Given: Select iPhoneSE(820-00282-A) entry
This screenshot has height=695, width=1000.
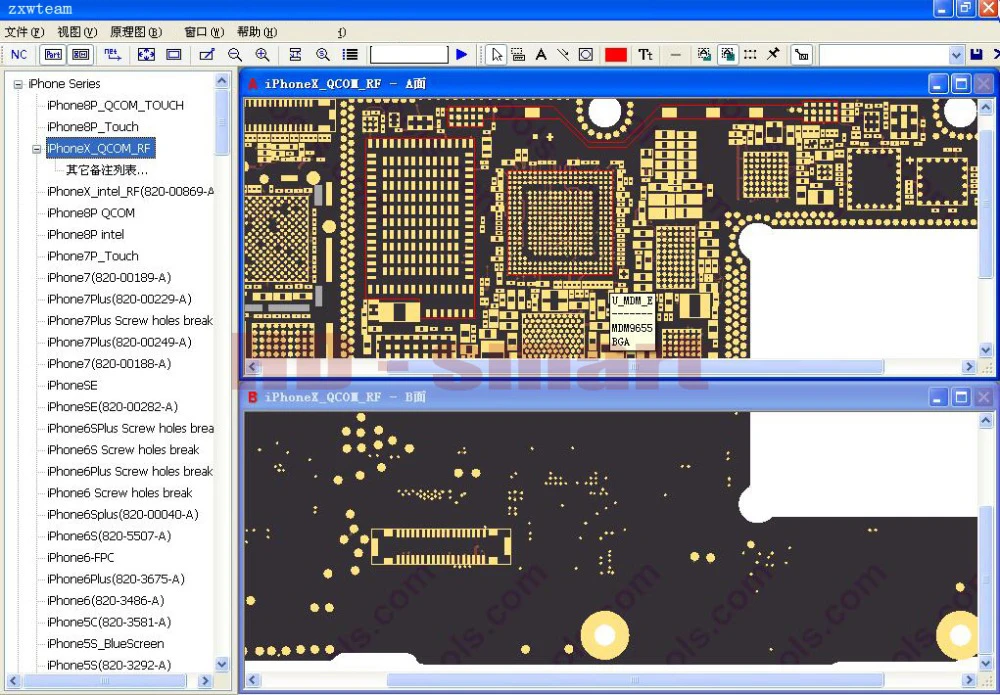Looking at the screenshot, I should pyautogui.click(x=112, y=407).
